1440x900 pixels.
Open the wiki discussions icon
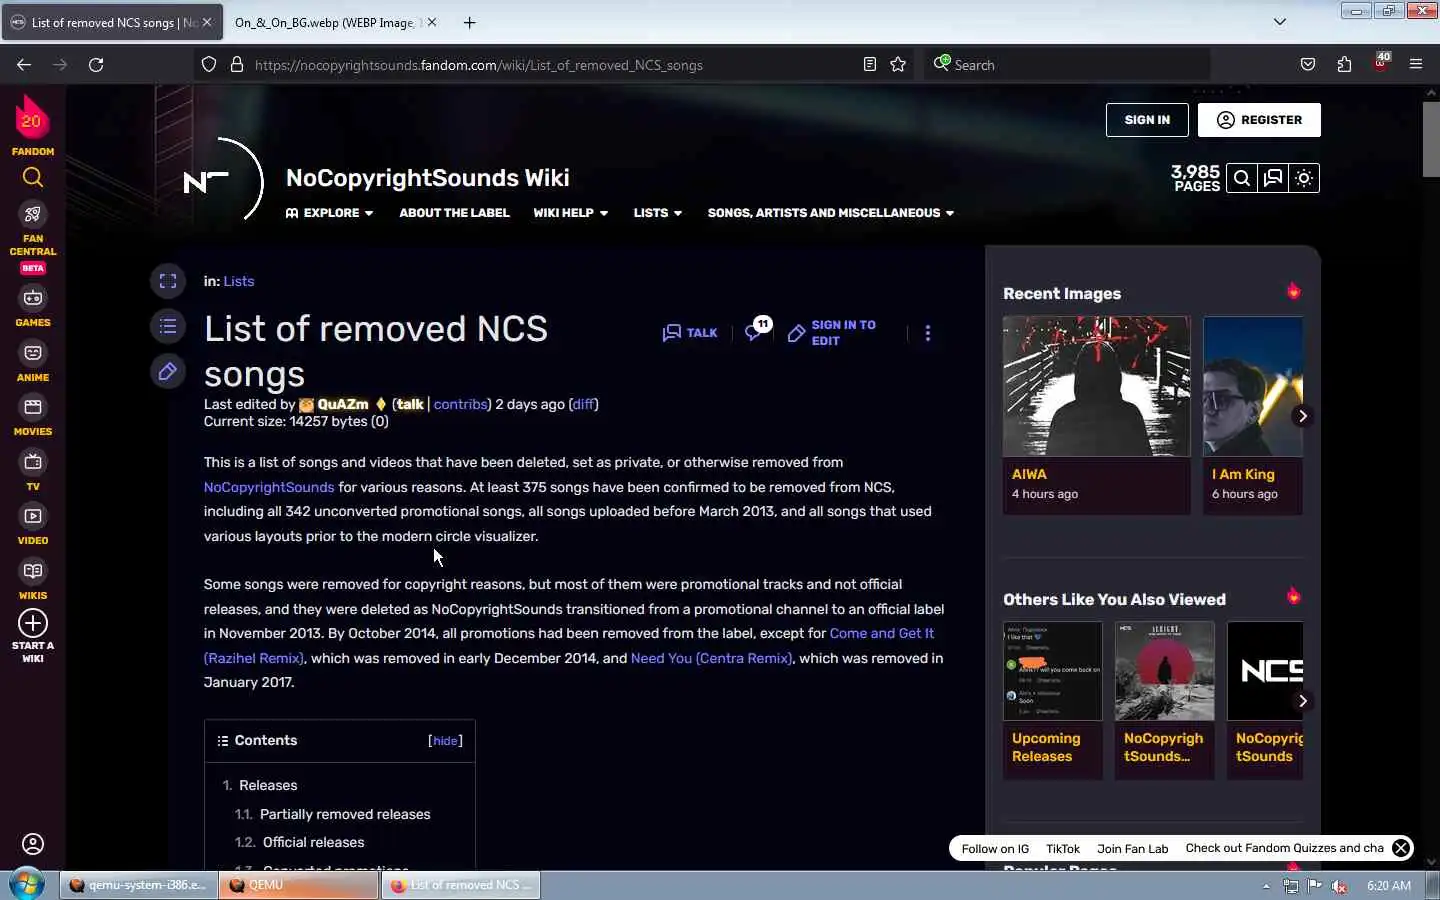(x=1273, y=178)
